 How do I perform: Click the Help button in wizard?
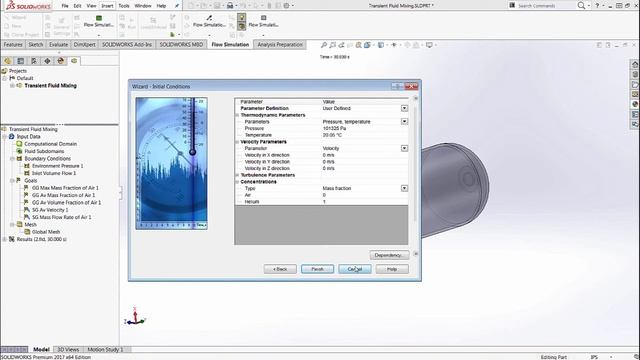point(392,269)
